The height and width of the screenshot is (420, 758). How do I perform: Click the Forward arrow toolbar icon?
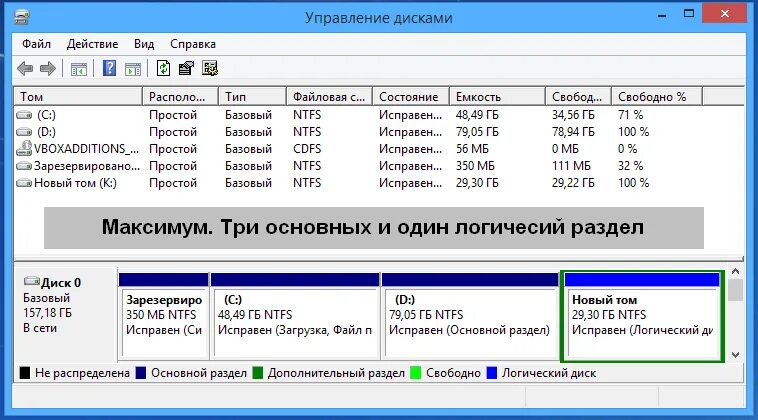point(47,69)
